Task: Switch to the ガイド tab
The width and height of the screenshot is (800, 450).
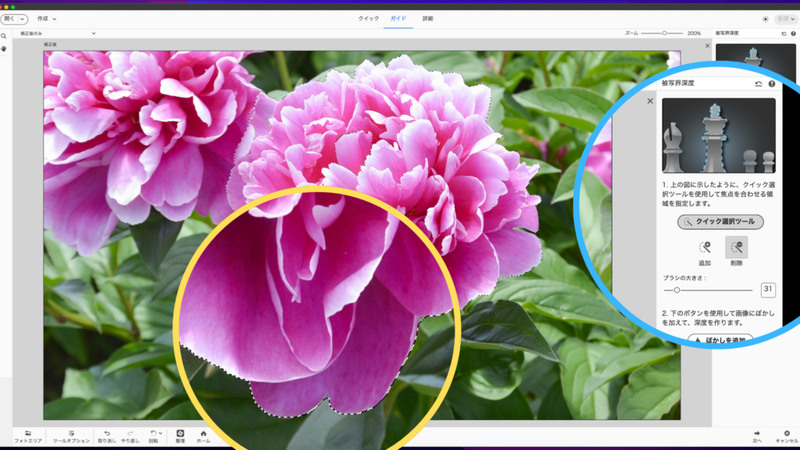Action: point(398,18)
